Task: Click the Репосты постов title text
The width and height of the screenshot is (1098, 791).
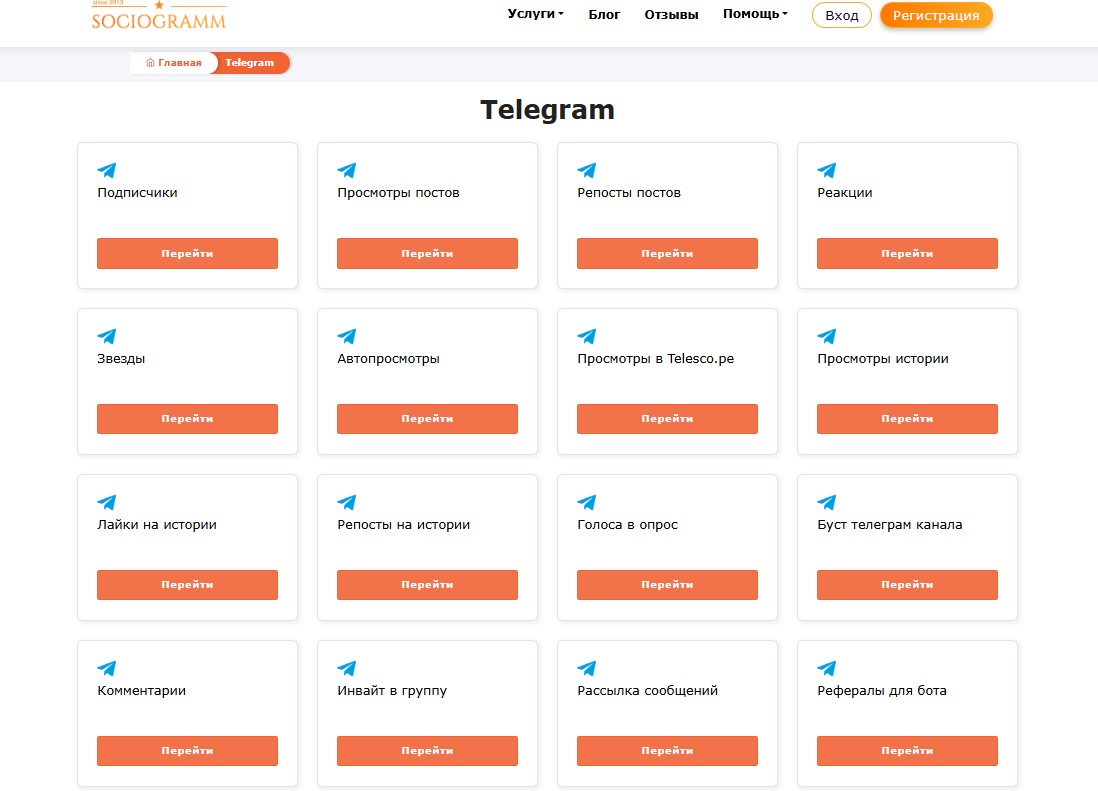Action: pyautogui.click(x=629, y=192)
